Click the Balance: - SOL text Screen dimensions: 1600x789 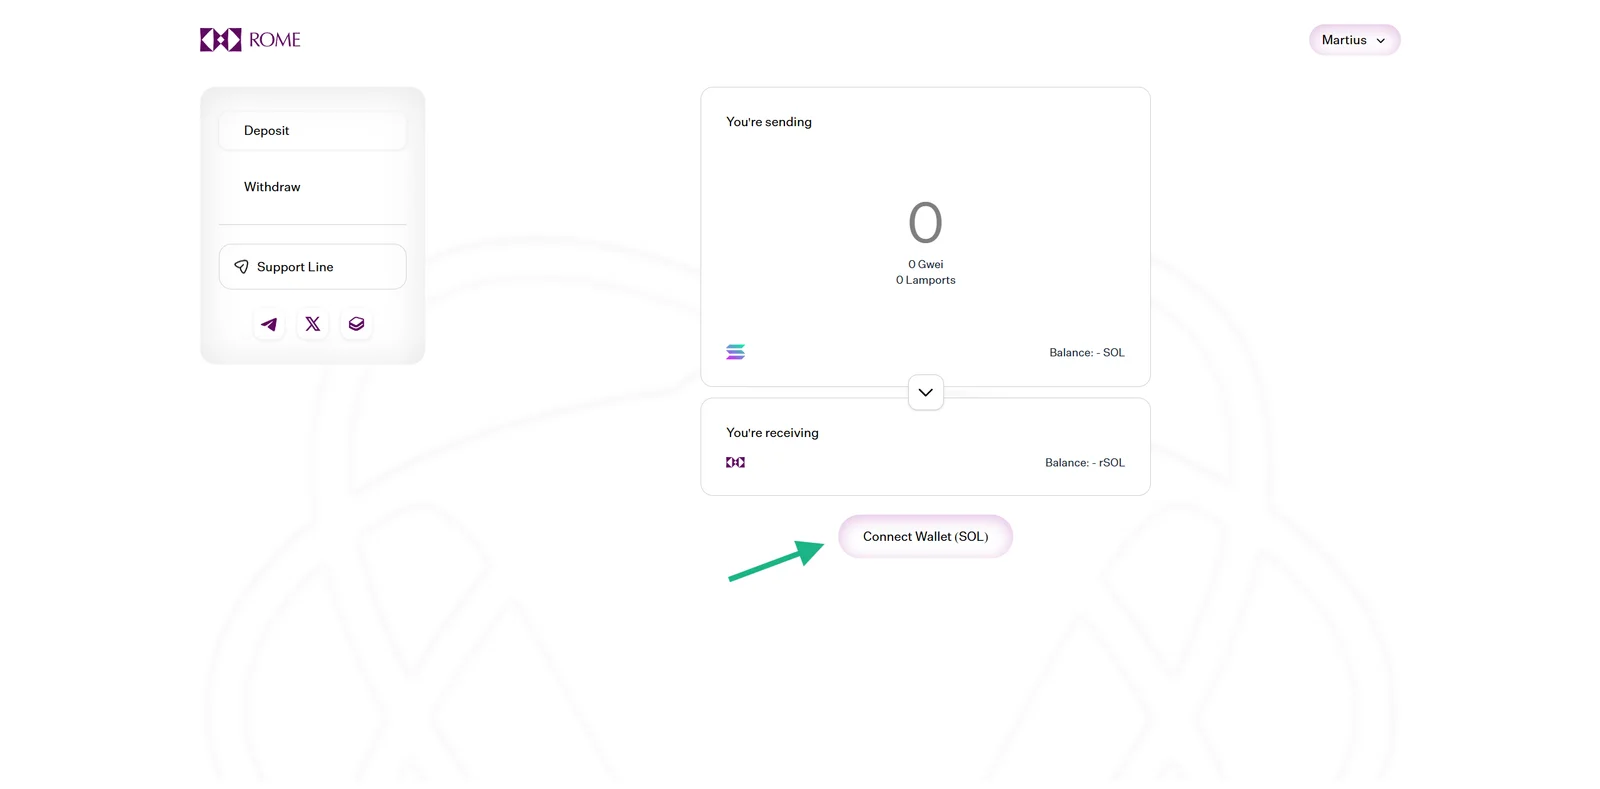click(x=1087, y=353)
